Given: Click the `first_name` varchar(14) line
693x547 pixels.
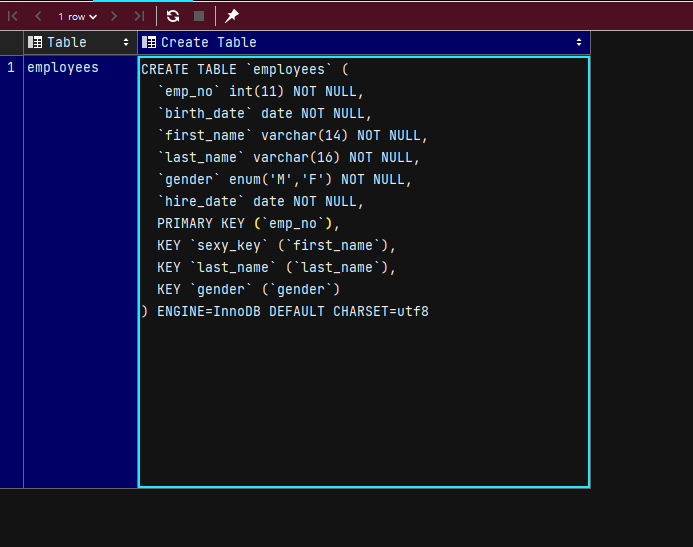Looking at the screenshot, I should pos(293,135).
